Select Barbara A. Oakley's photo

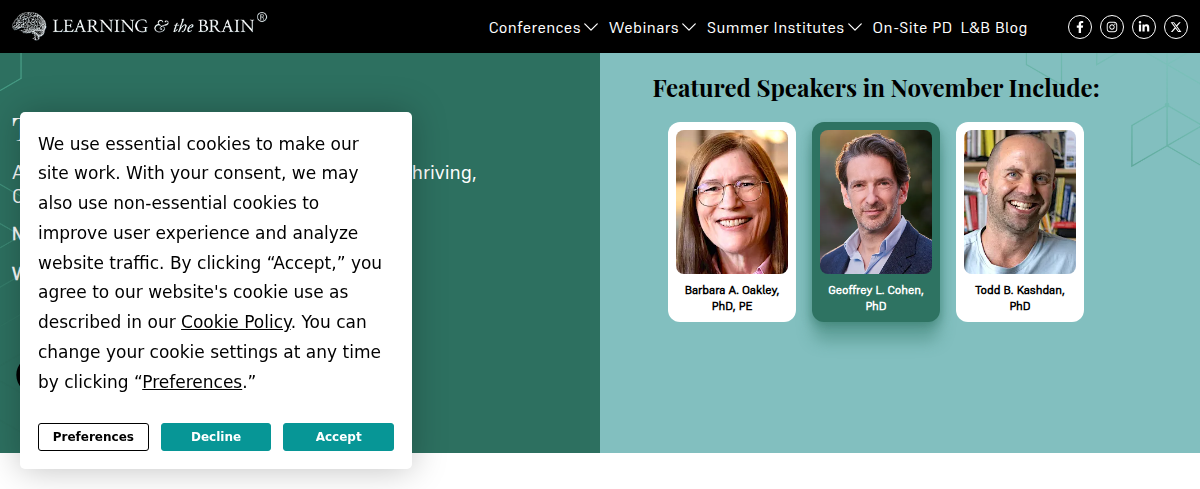[732, 202]
